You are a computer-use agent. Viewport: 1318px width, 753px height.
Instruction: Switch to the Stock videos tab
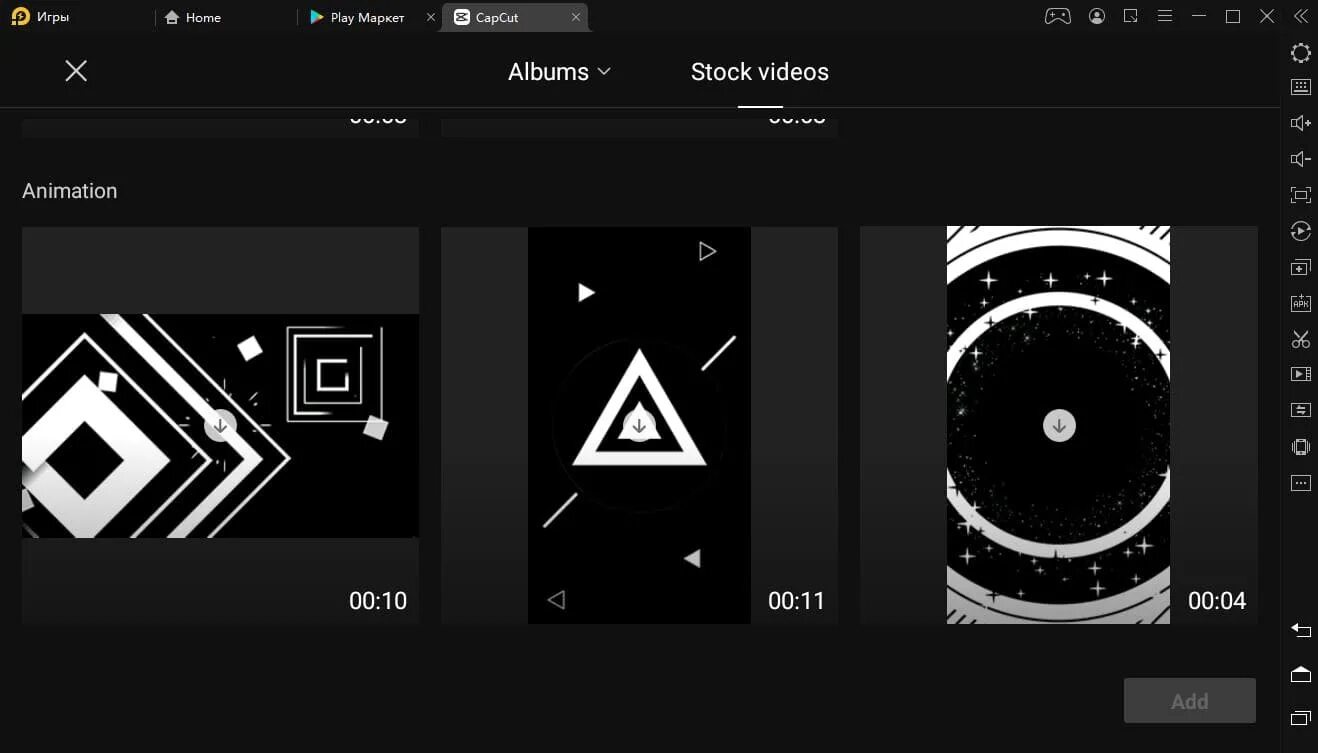[x=760, y=72]
